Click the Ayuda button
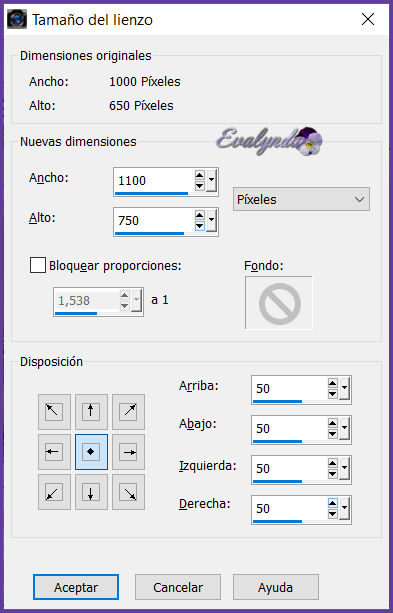The width and height of the screenshot is (393, 613). (x=276, y=587)
